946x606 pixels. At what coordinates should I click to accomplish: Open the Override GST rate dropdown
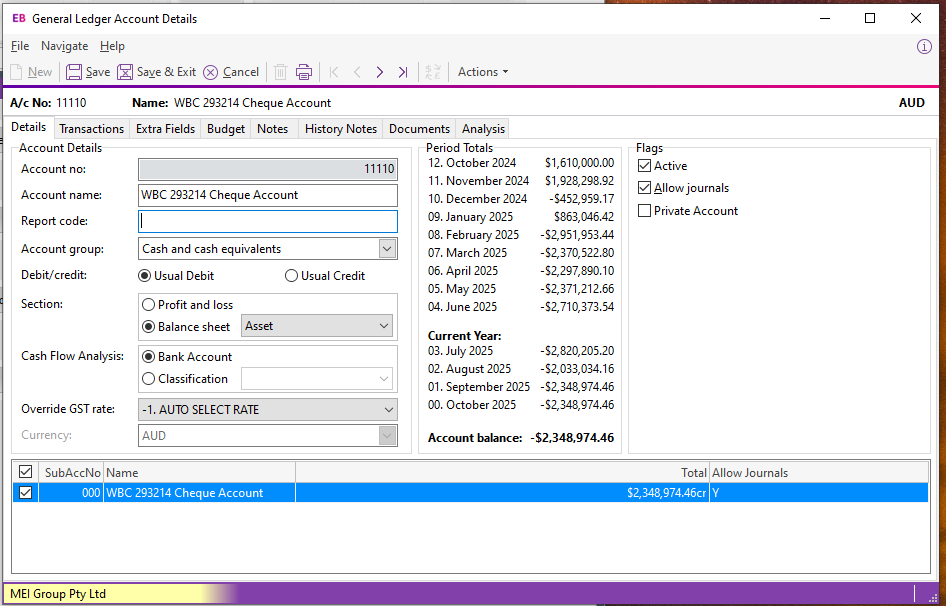point(388,410)
